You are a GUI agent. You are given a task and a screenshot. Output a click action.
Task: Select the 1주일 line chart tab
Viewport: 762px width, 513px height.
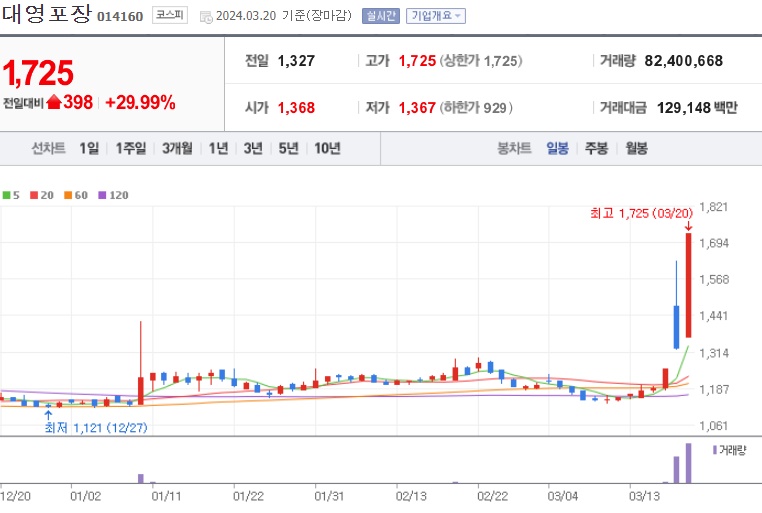tap(131, 148)
